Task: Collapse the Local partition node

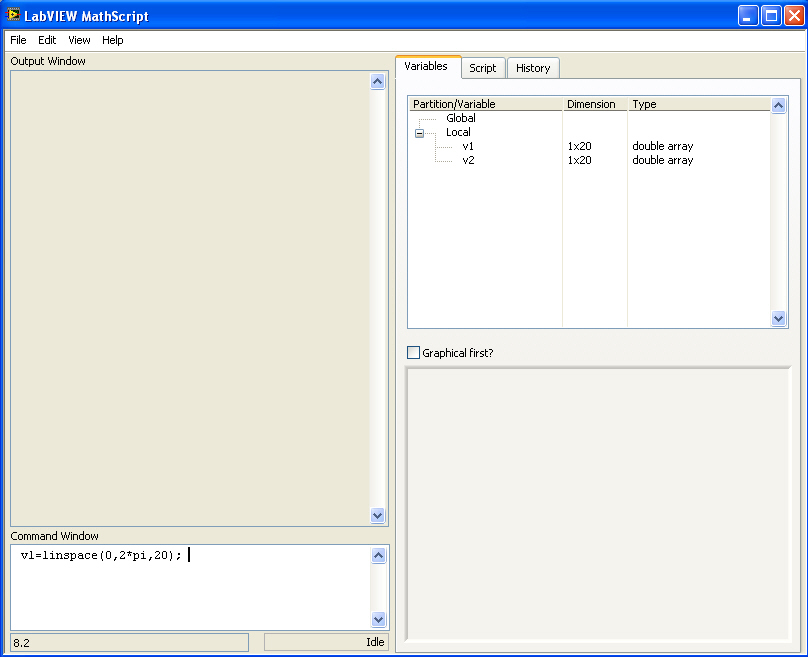Action: click(419, 133)
